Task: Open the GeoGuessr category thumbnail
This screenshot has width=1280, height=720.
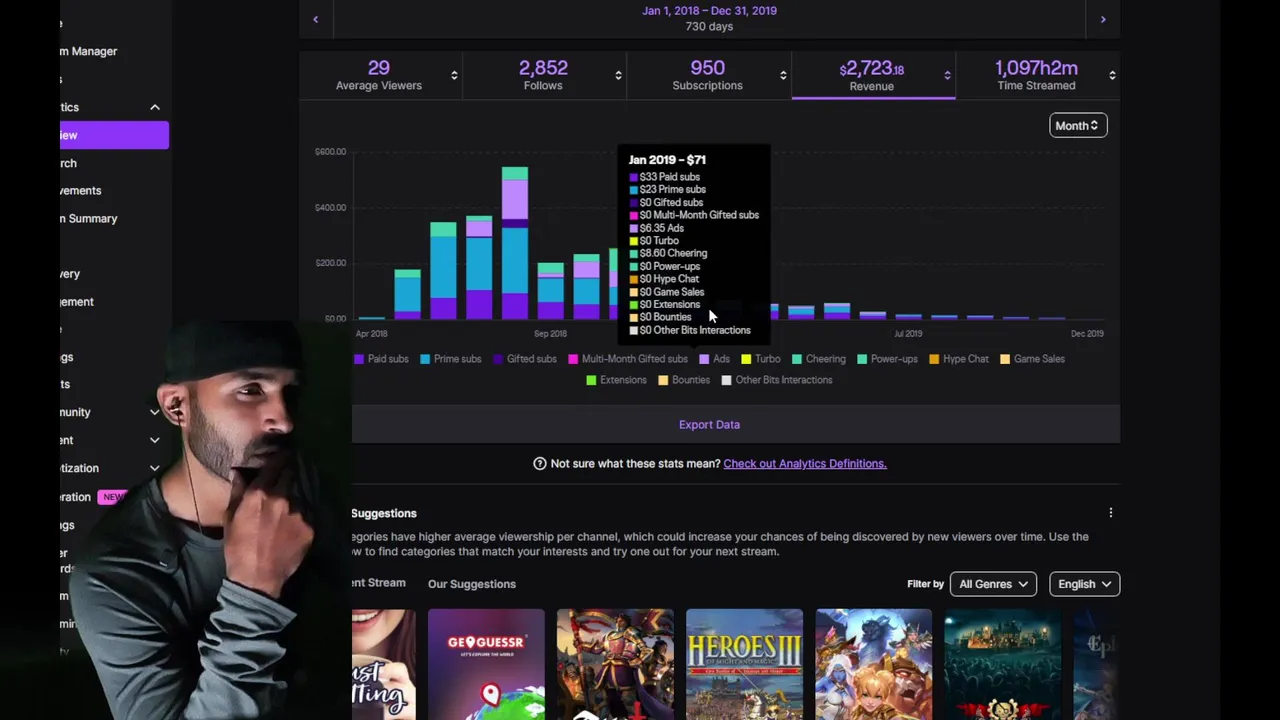Action: 486,664
